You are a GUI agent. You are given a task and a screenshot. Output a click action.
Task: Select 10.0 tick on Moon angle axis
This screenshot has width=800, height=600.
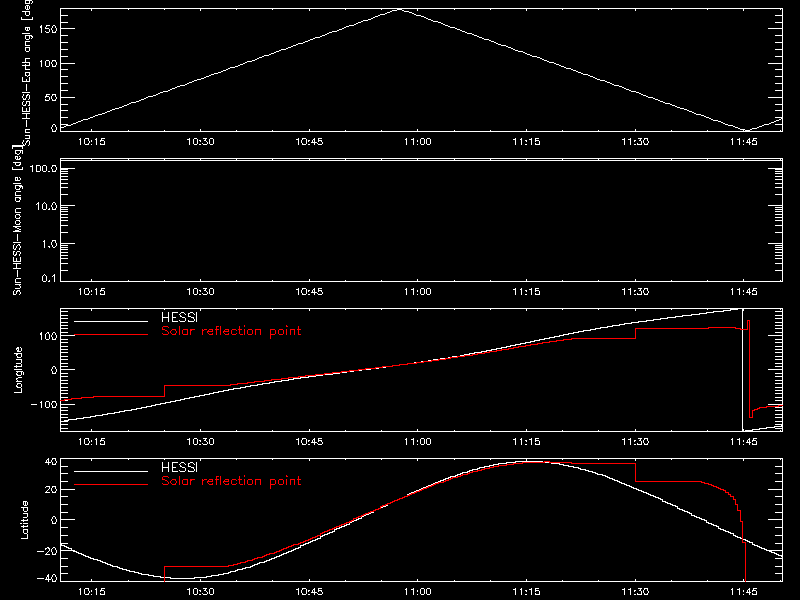click(x=46, y=207)
